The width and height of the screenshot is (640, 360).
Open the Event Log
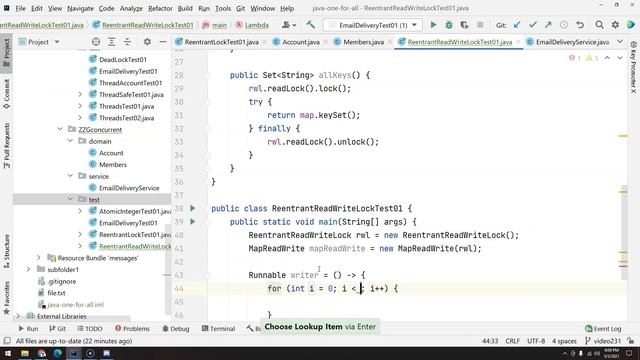pyautogui.click(x=603, y=328)
